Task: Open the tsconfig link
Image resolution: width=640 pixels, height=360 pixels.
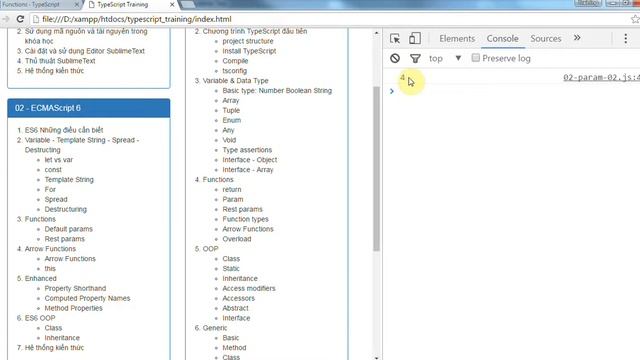Action: tap(235, 71)
